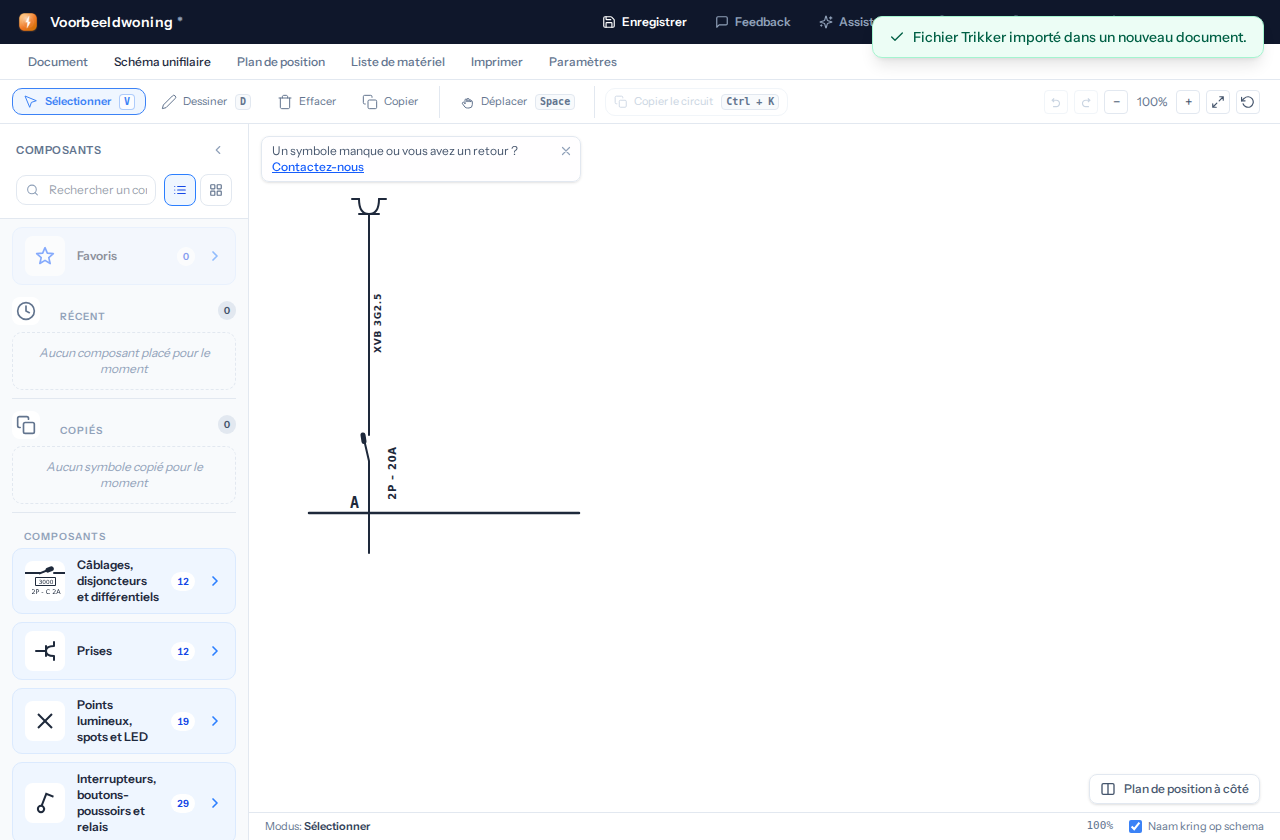Click the Prises socket symbol icon
Screen dimensions: 1280x840
click(x=45, y=651)
